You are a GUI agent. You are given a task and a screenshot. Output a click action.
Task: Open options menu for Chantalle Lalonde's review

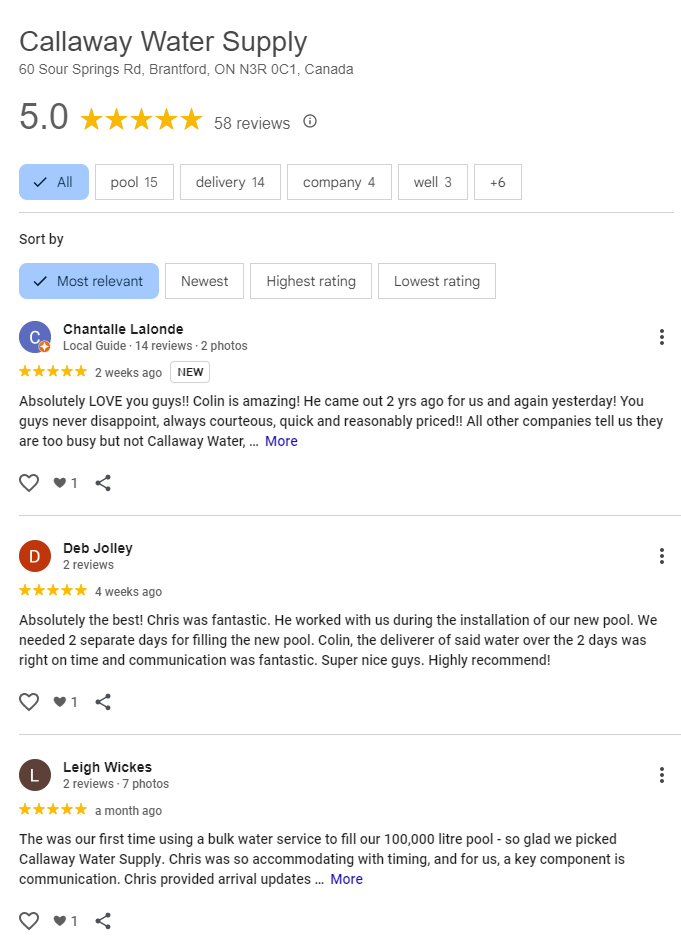coord(662,337)
